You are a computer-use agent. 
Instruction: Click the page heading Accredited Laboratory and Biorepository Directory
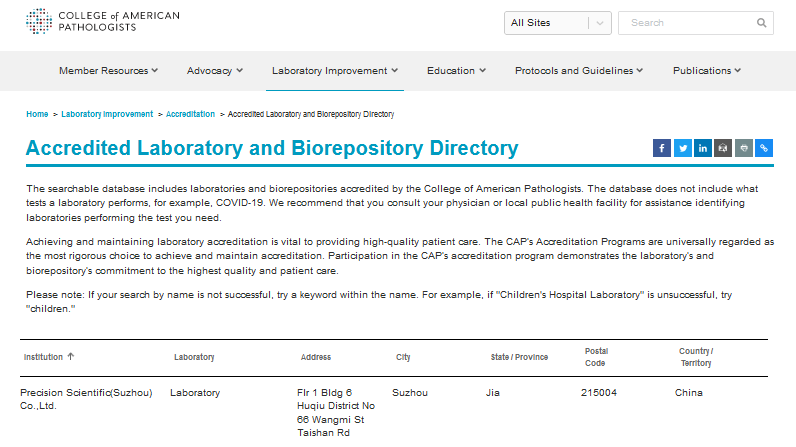[272, 148]
